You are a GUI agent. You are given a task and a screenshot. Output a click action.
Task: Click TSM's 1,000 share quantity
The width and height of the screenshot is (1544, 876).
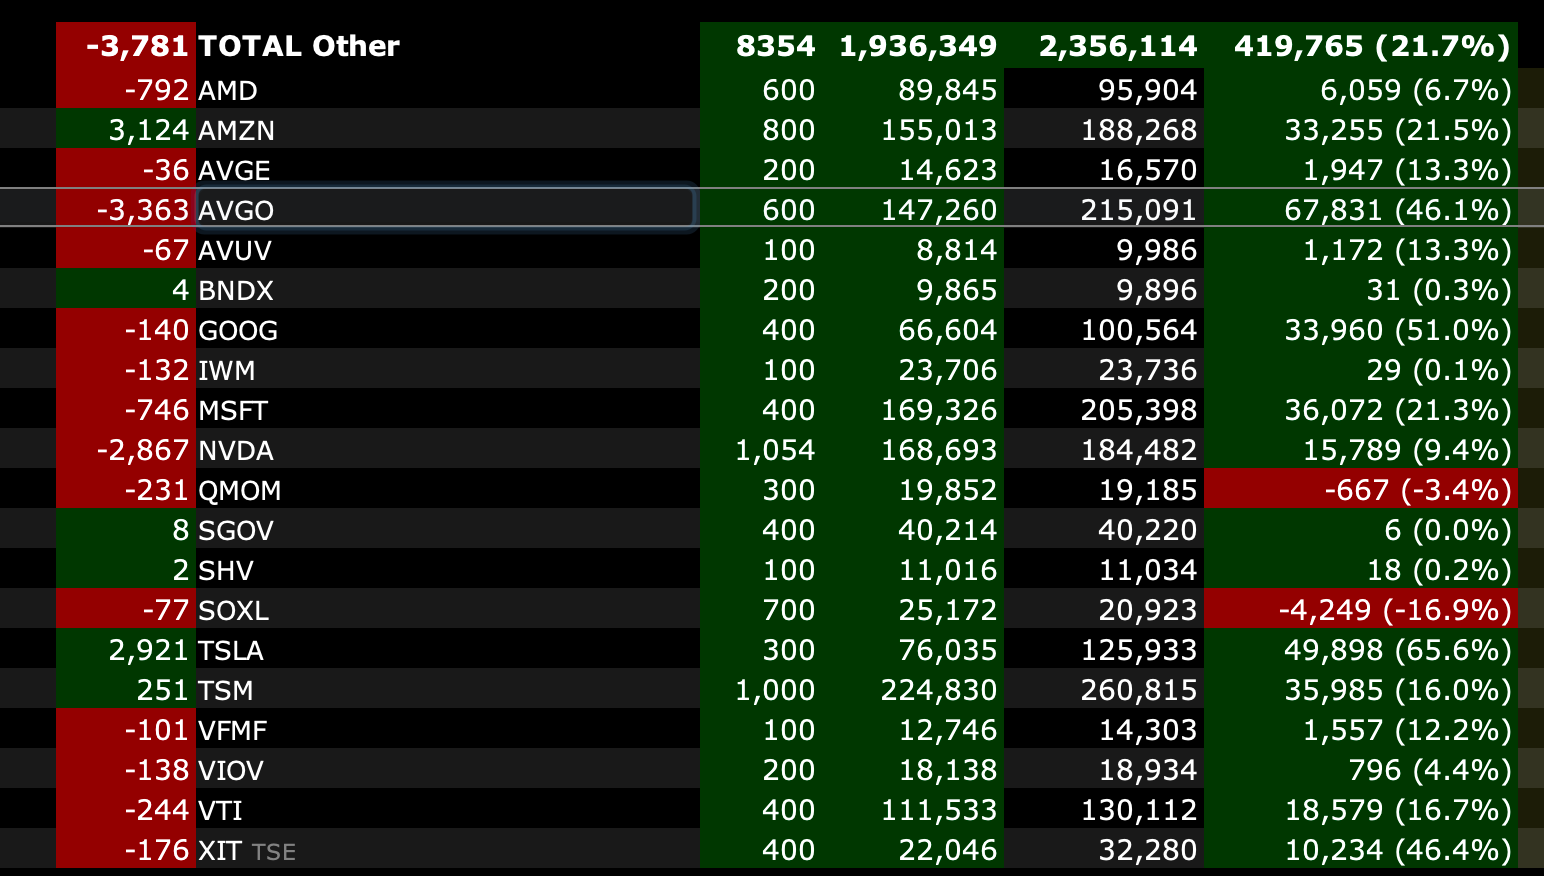775,690
